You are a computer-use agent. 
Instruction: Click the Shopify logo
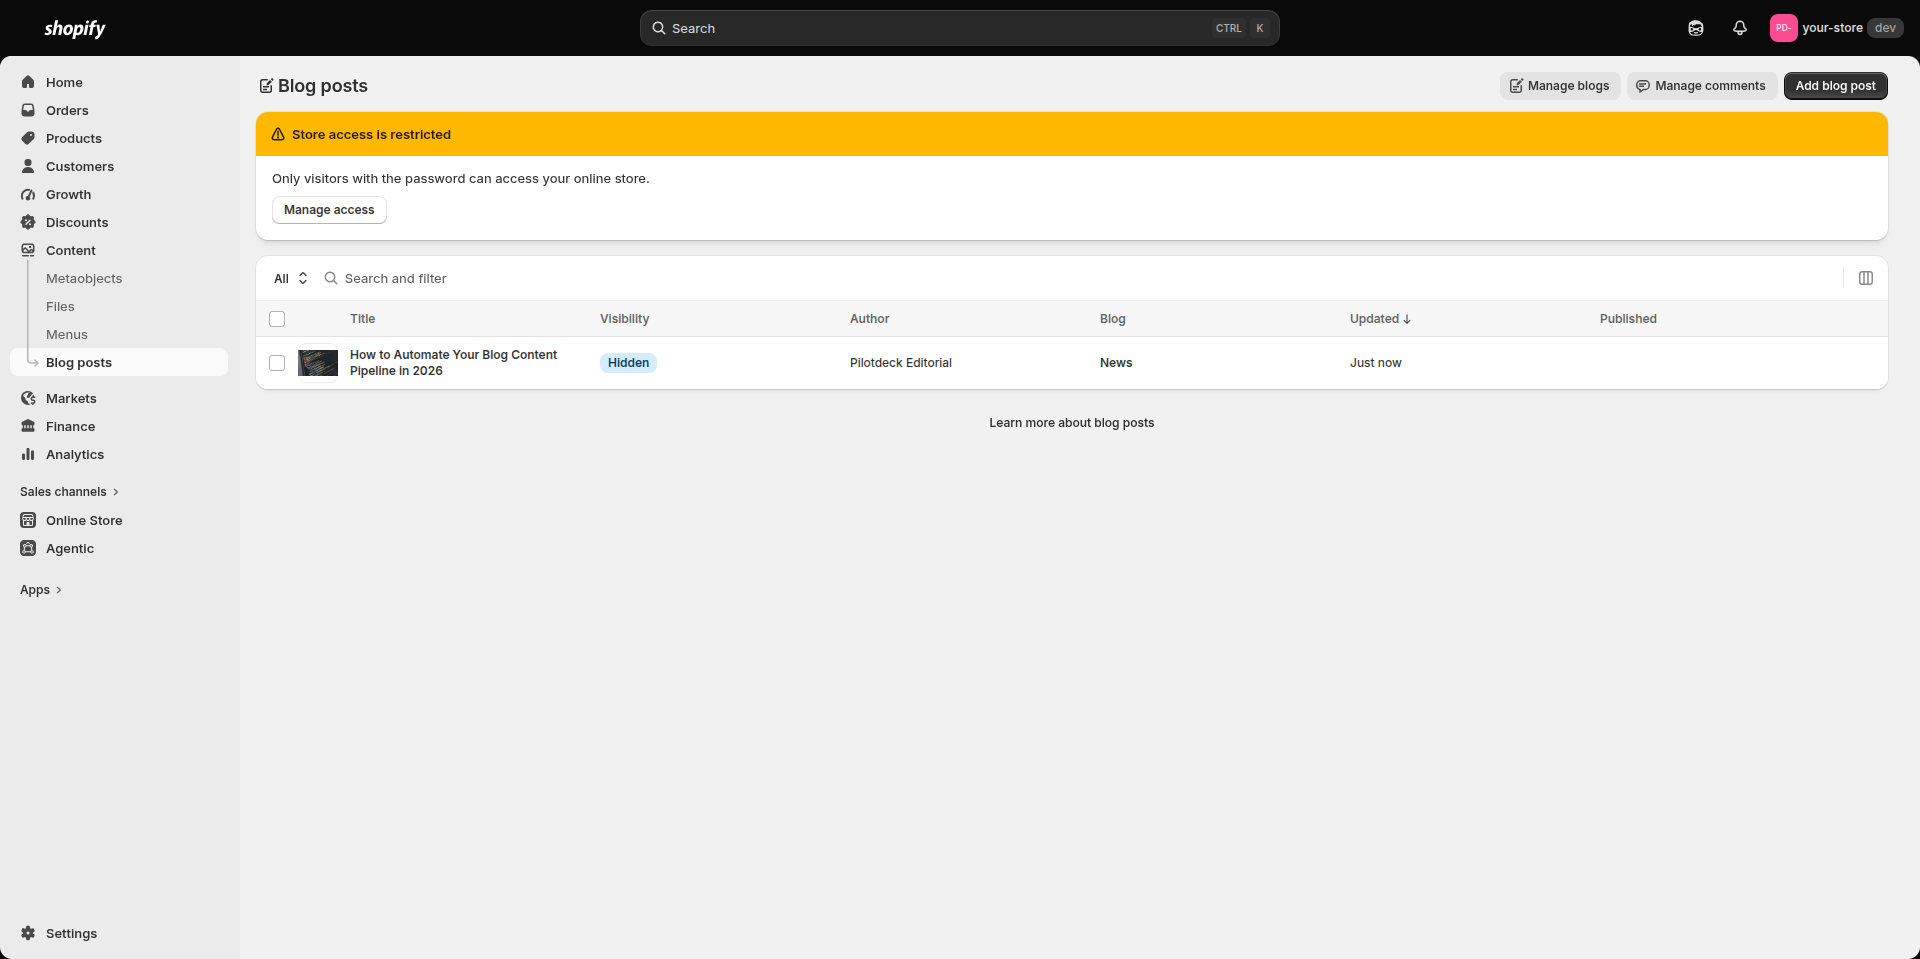tap(75, 28)
